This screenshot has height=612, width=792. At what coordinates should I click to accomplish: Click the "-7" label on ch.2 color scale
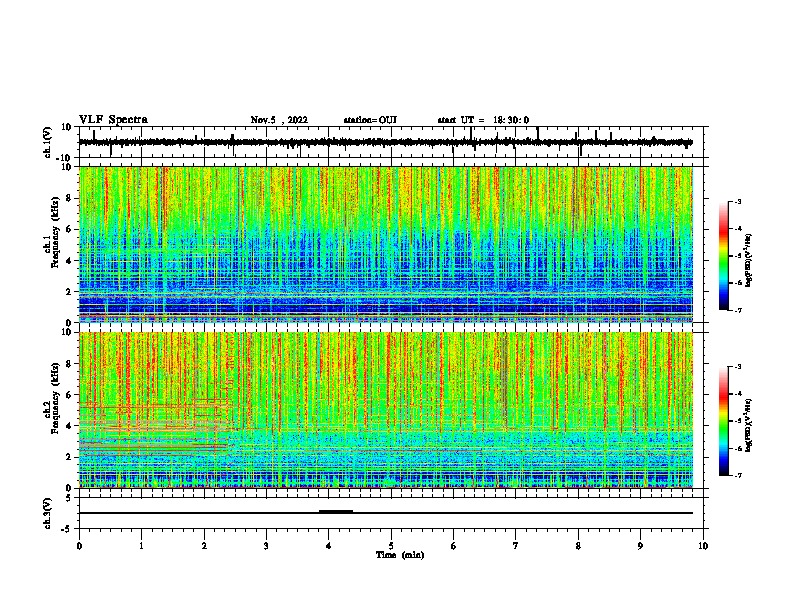click(737, 475)
